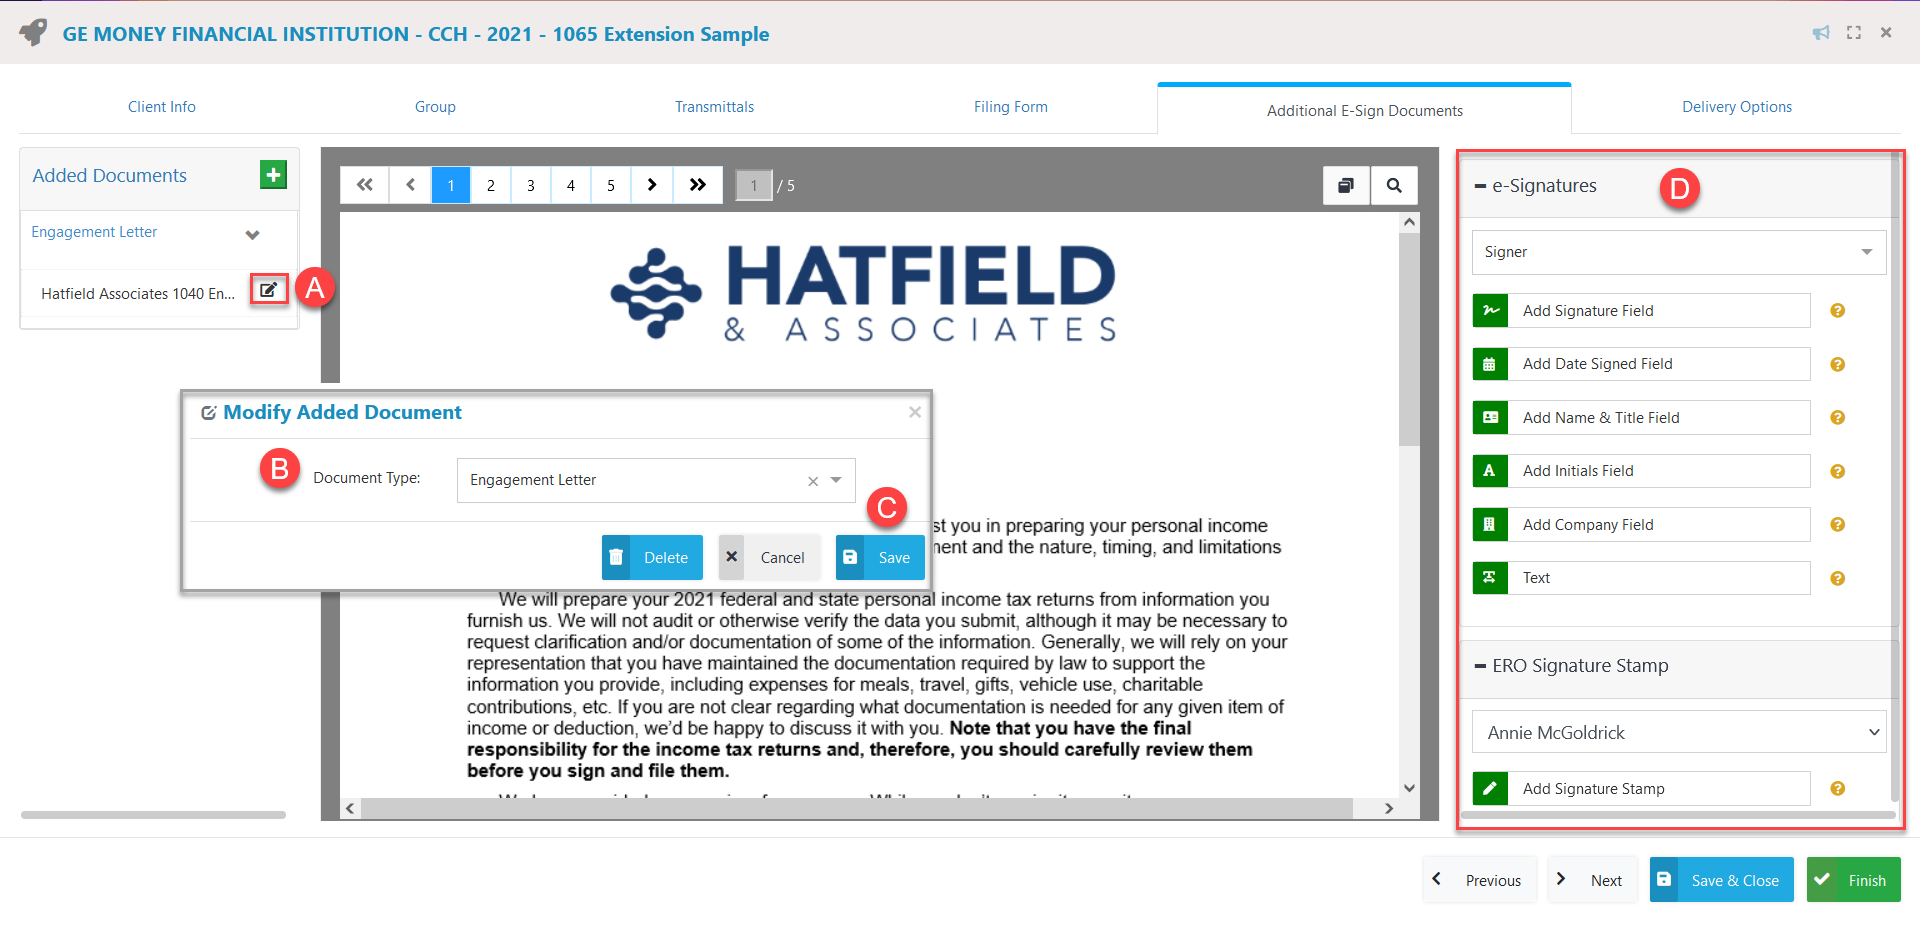The width and height of the screenshot is (1920, 925).
Task: Open the page thumbnails view icon
Action: 1346,185
